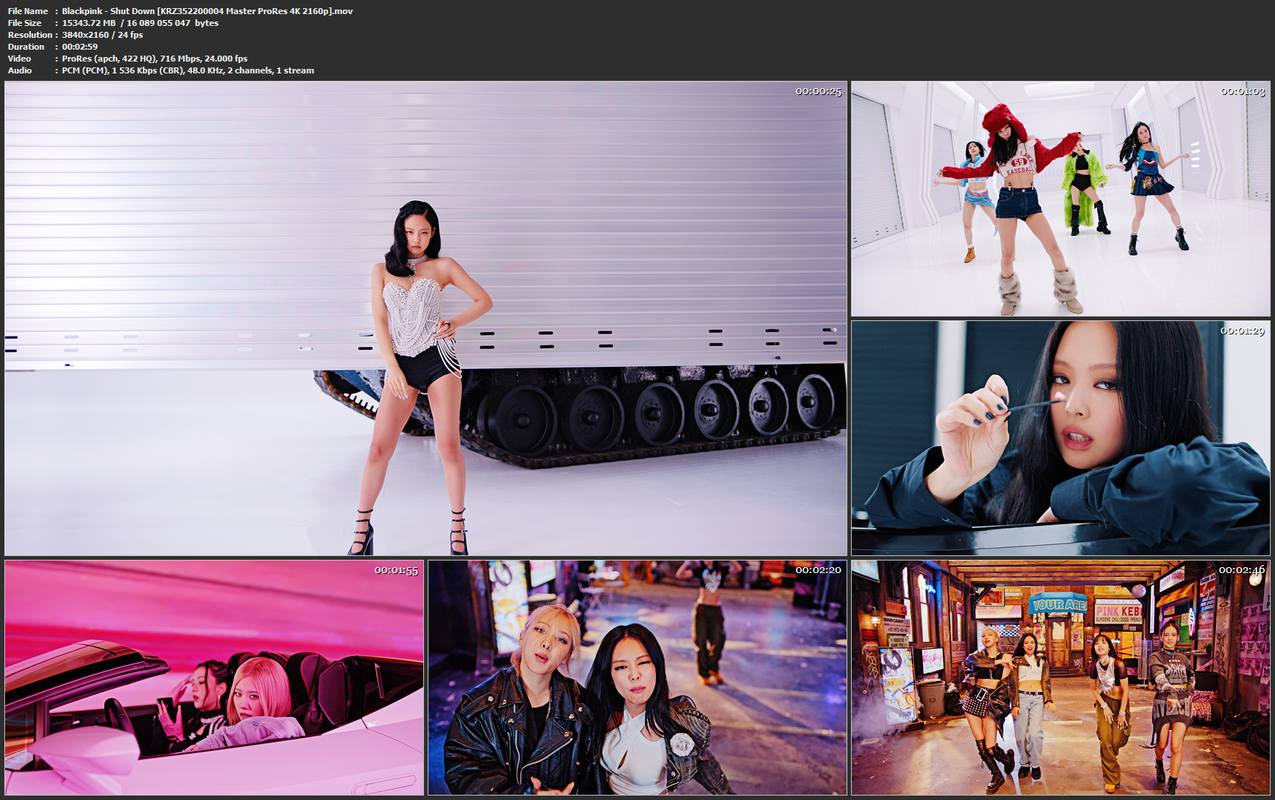Click the 00:01:29 timestamp label
Screen dimensions: 1275x800
coord(1242,330)
